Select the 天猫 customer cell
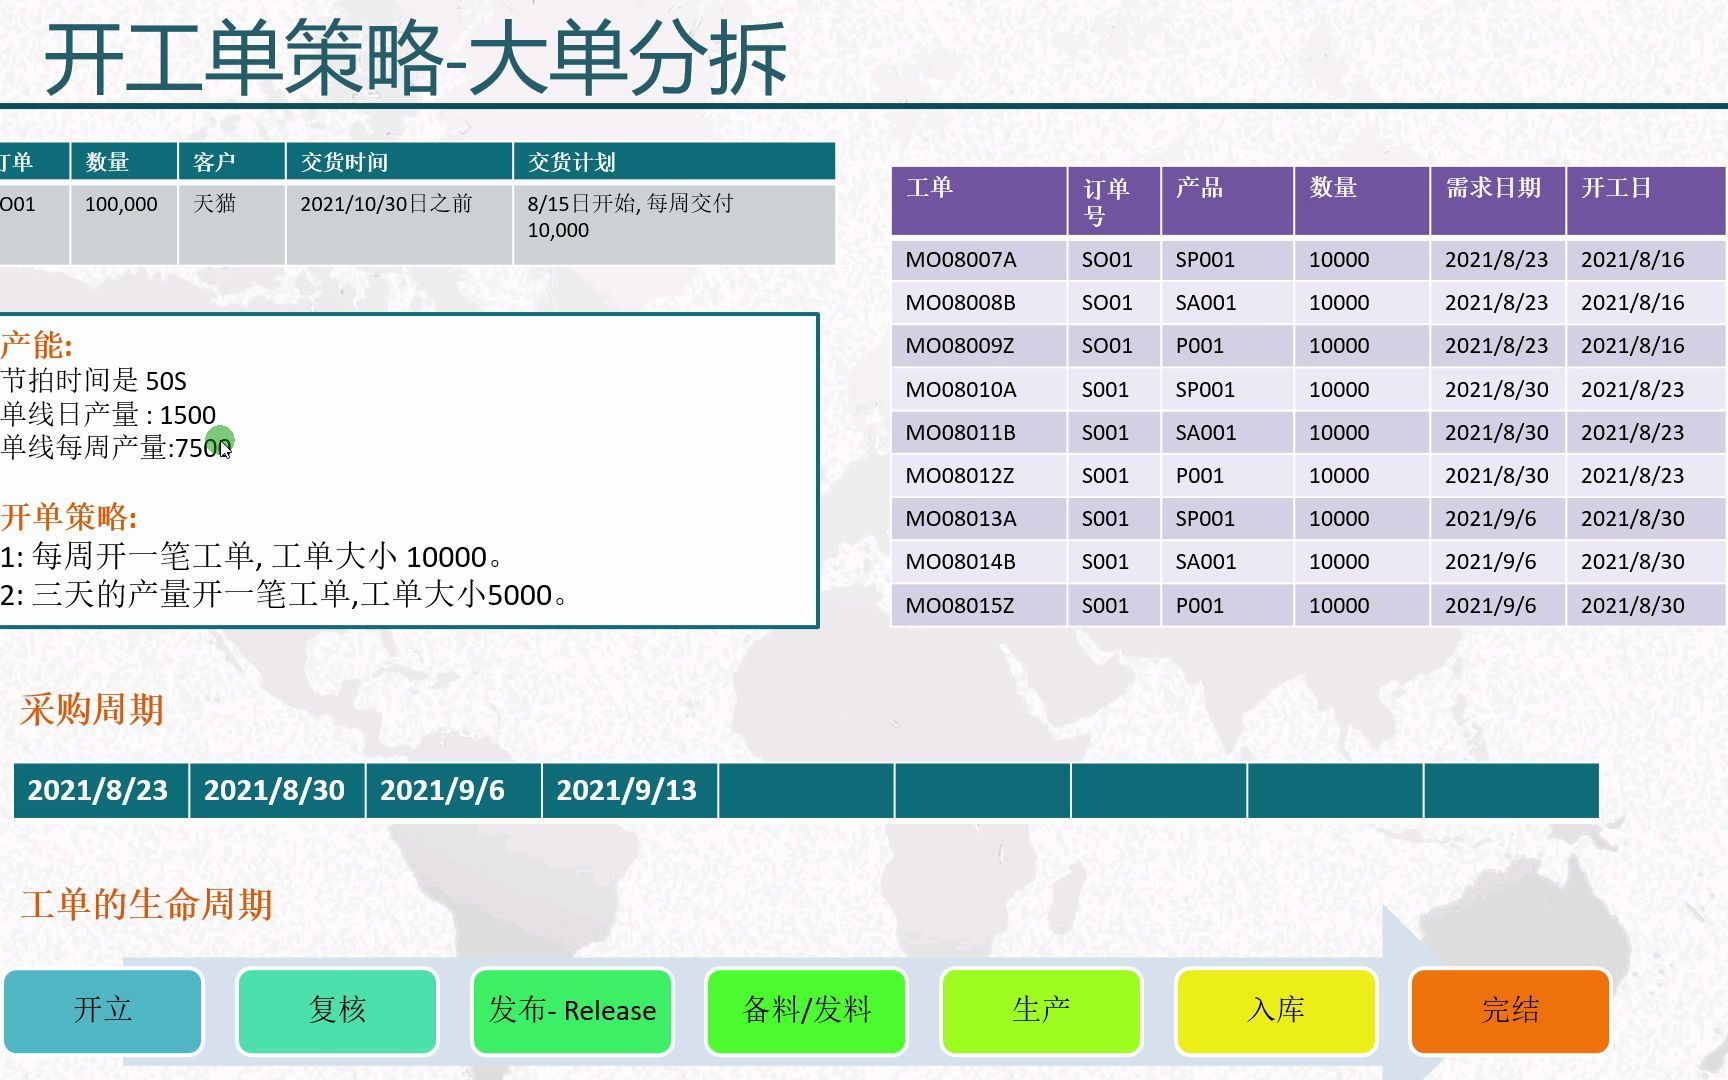 [x=232, y=224]
